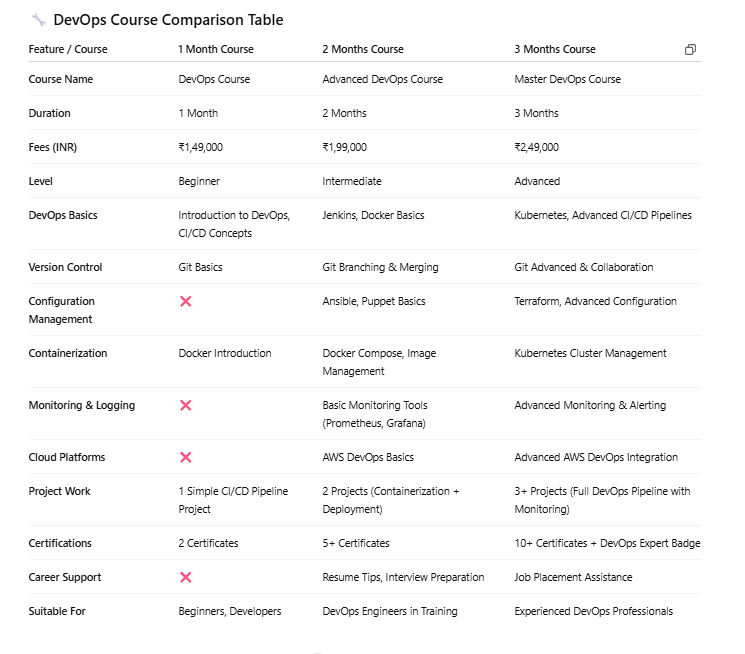Click the "1 Month Course" column header
745x654 pixels.
click(x=216, y=49)
